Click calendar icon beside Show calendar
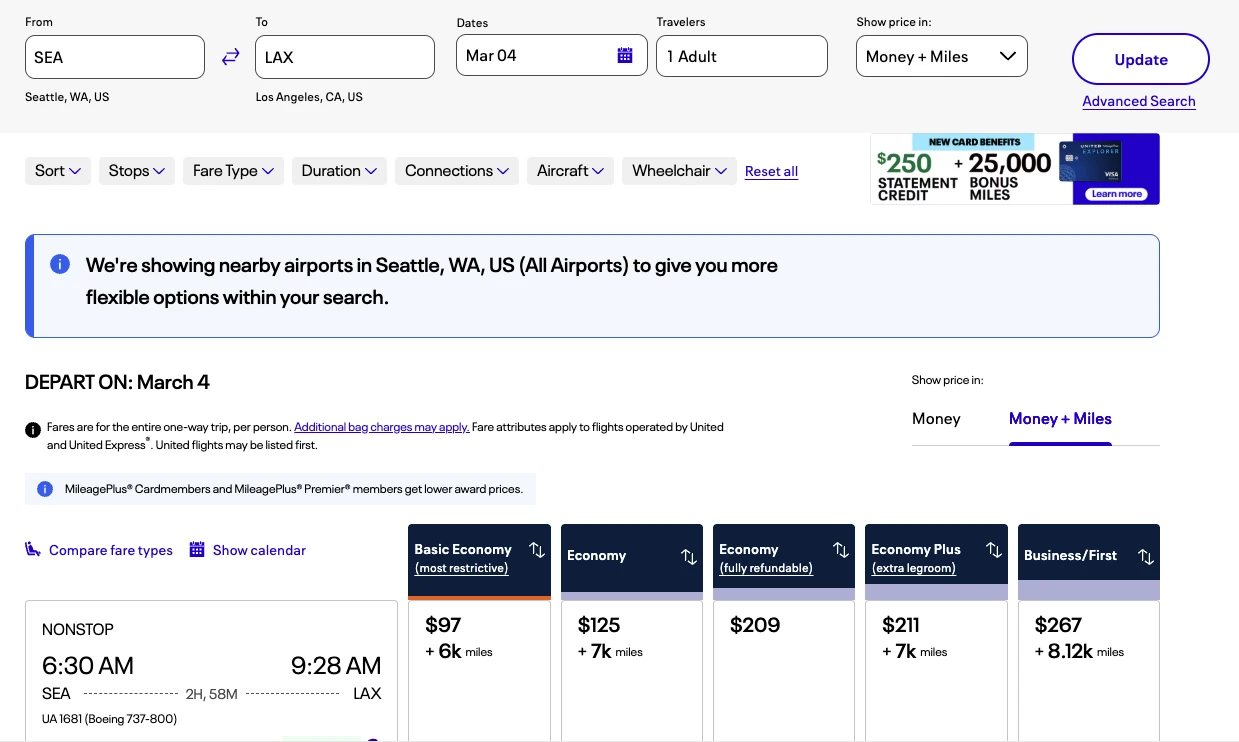Viewport: 1239px width, 742px height. [x=197, y=549]
